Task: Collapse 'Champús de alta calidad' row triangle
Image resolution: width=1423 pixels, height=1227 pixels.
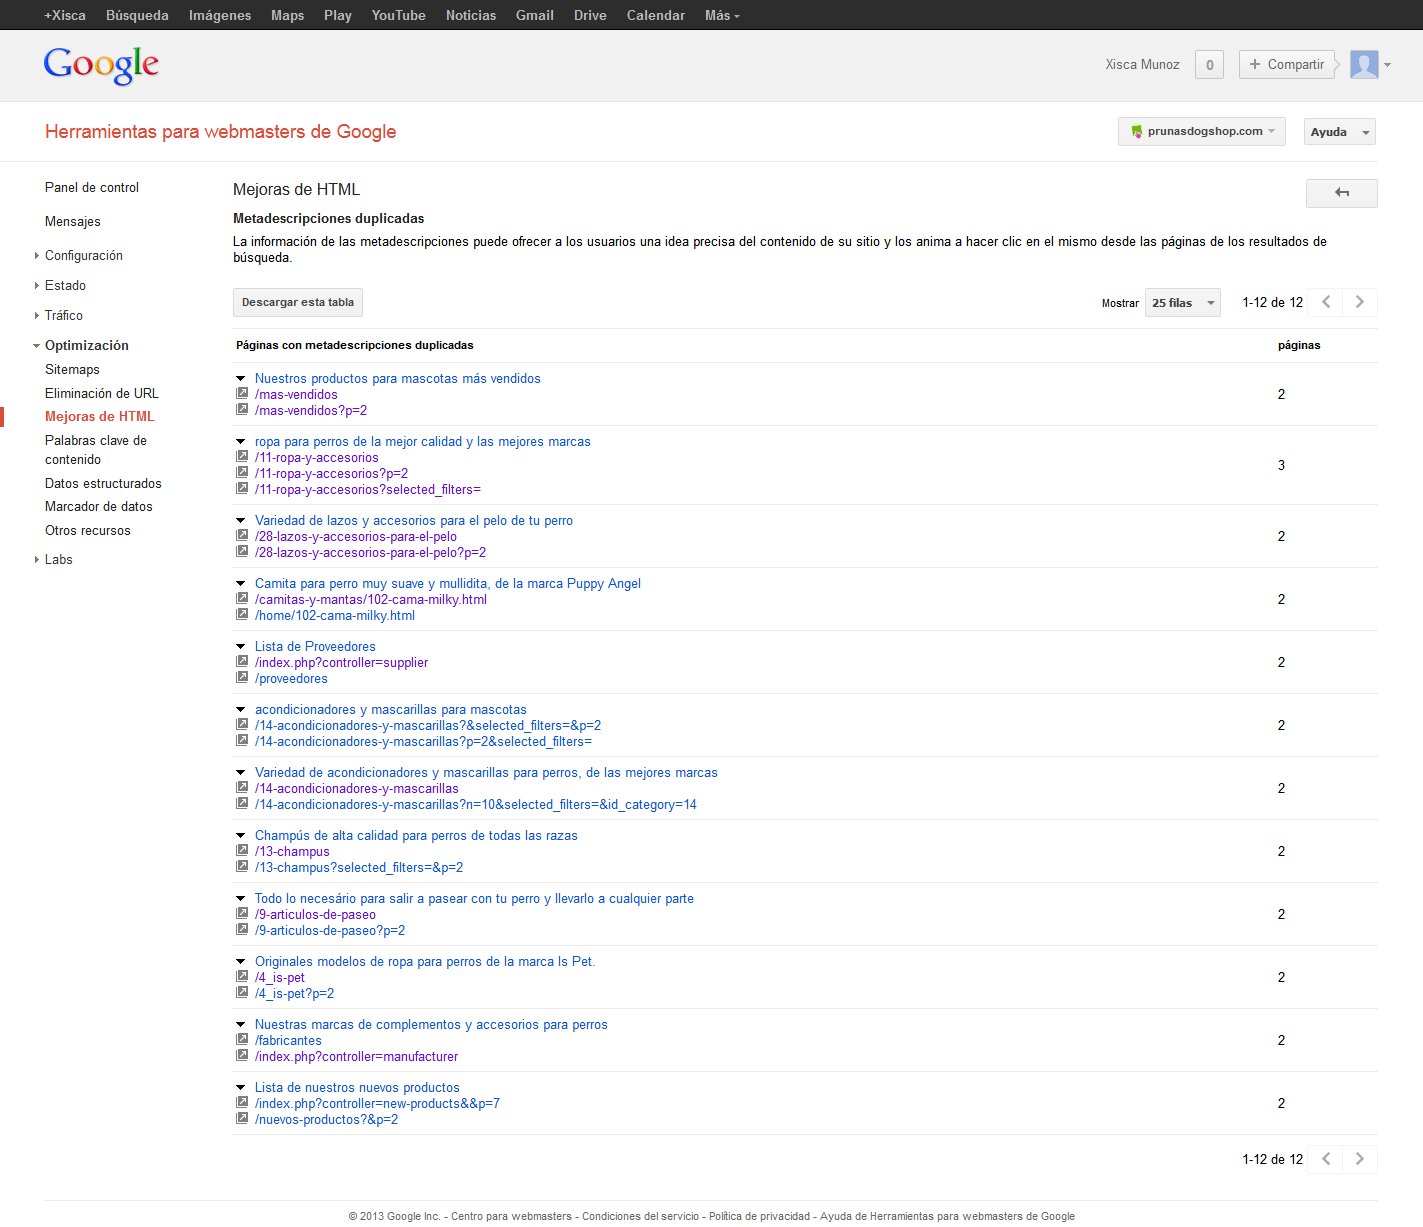Action: click(241, 836)
